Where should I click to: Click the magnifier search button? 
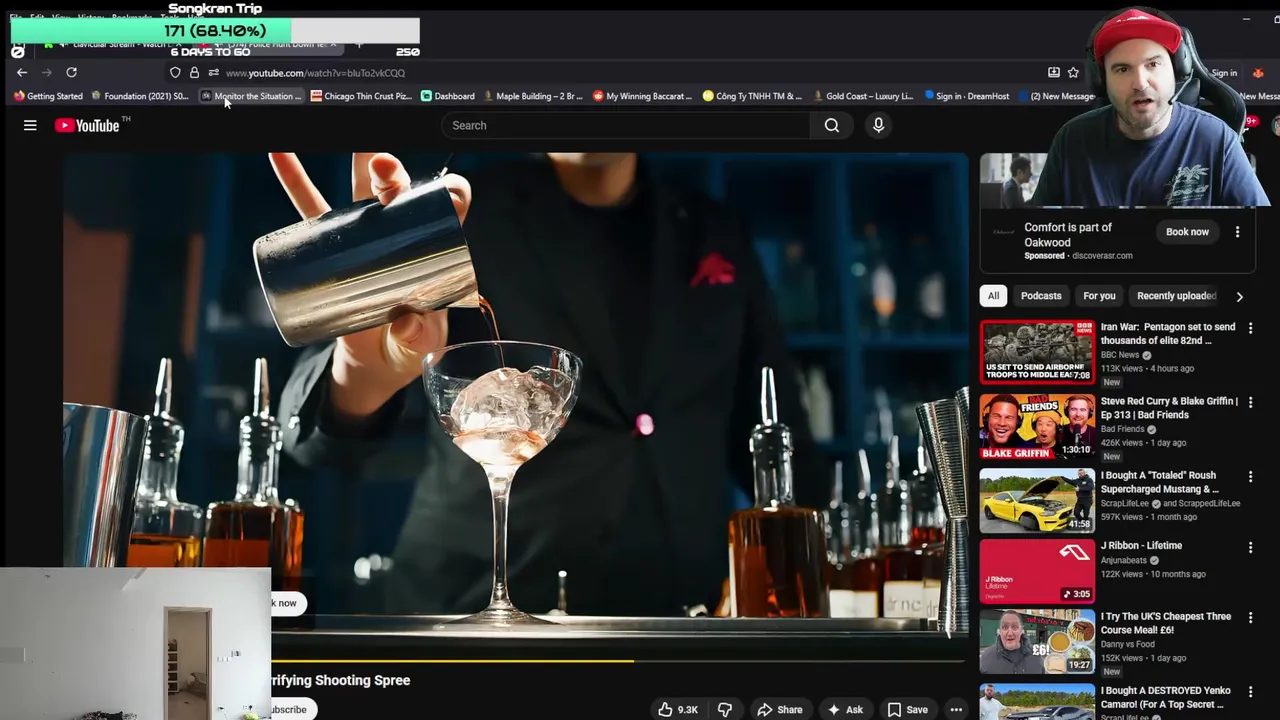(x=831, y=125)
